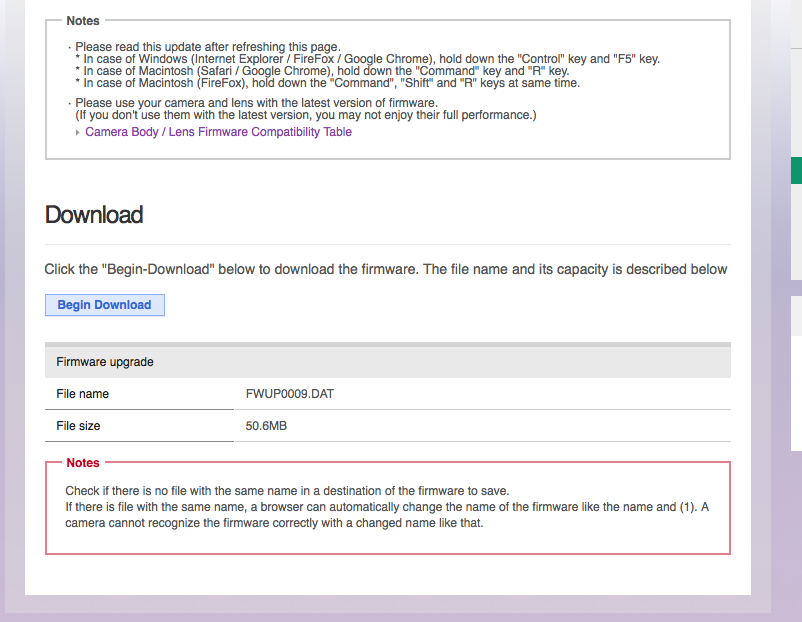Select the FWUP0009.DAT file name text
This screenshot has height=622, width=802.
pyautogui.click(x=290, y=394)
